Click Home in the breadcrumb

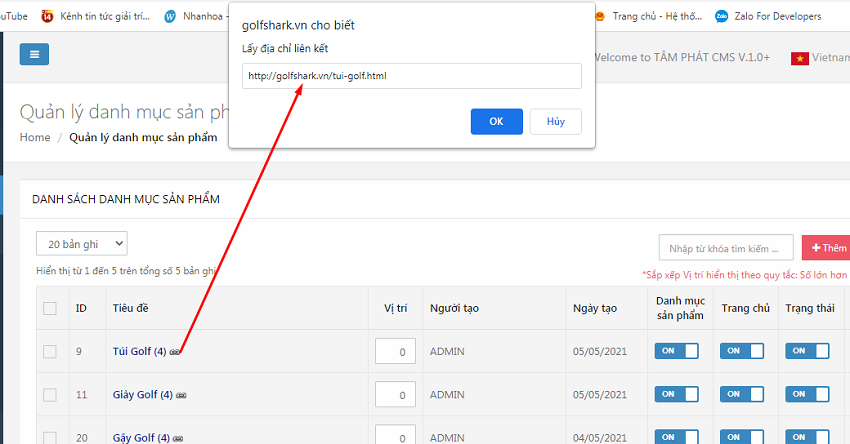point(35,137)
